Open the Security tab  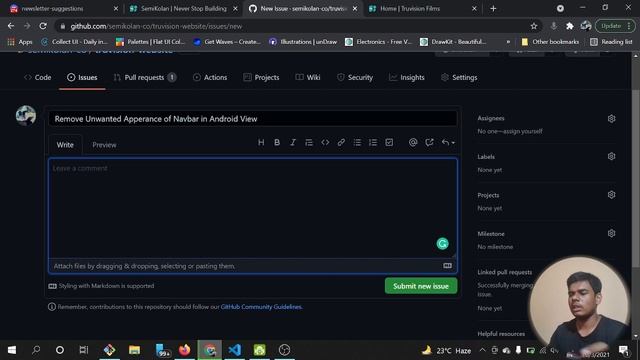coord(355,77)
